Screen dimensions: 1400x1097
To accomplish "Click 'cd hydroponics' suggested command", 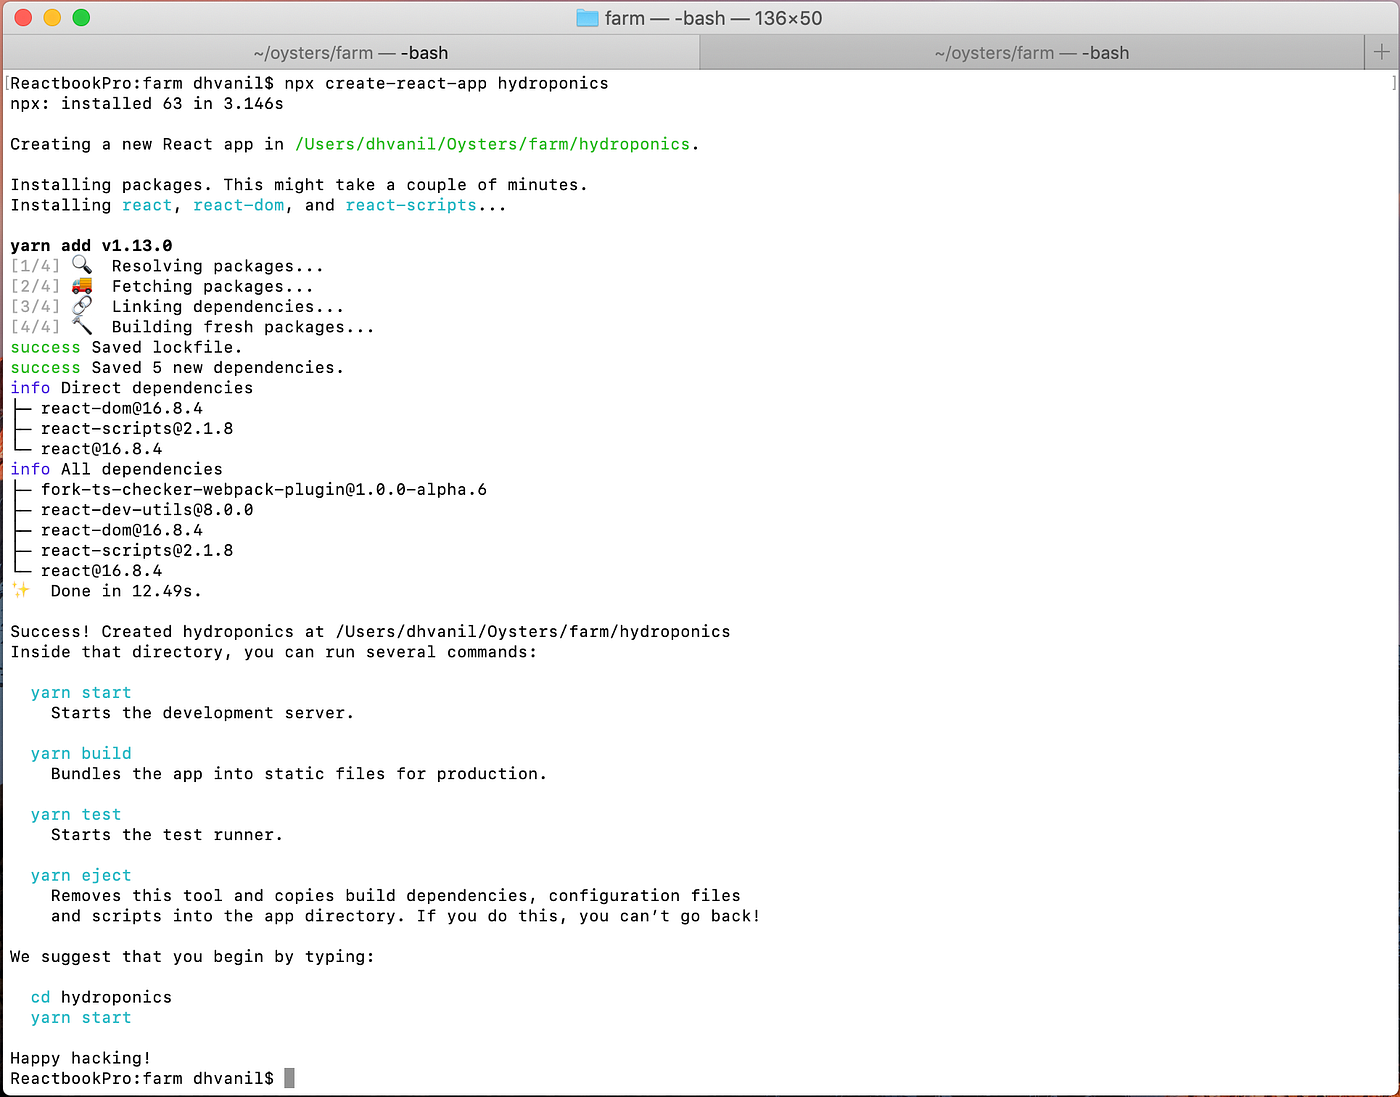I will pos(101,997).
